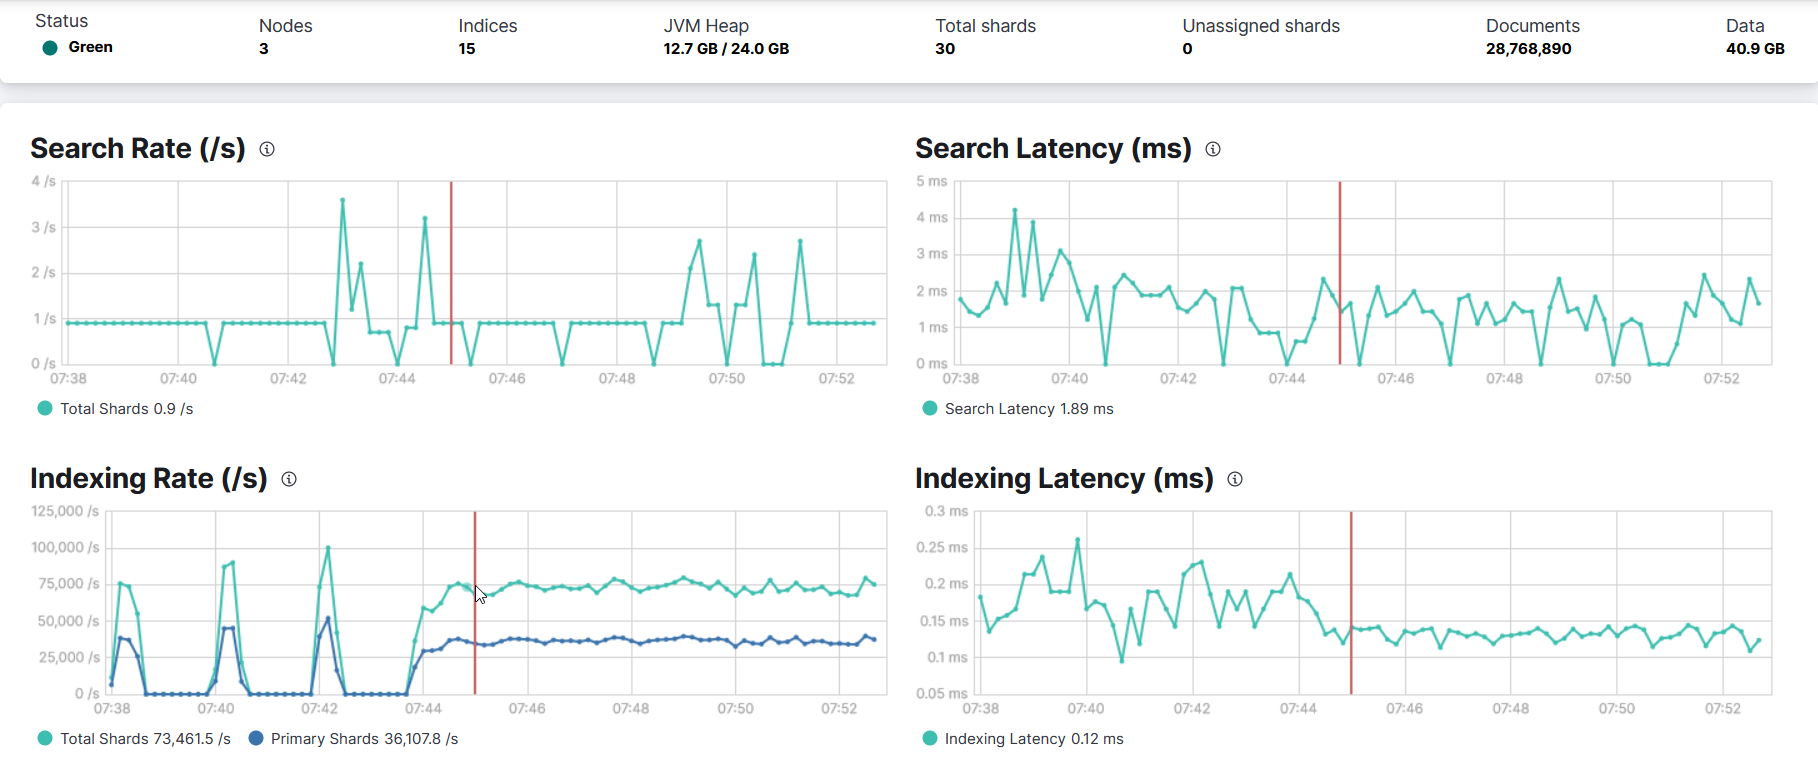
Task: Open the Indexing Rate info icon
Action: pos(289,479)
